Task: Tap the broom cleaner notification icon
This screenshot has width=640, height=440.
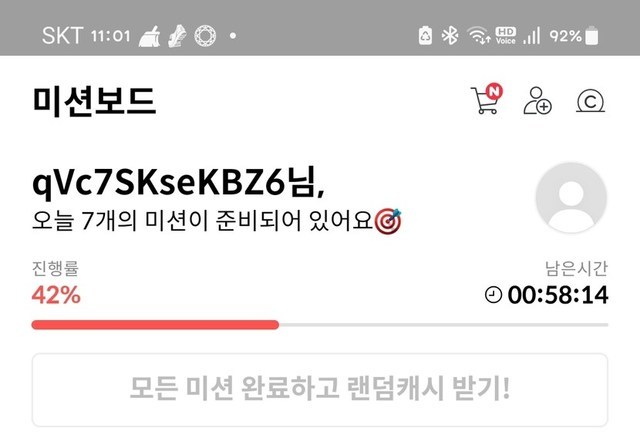Action: [x=149, y=36]
